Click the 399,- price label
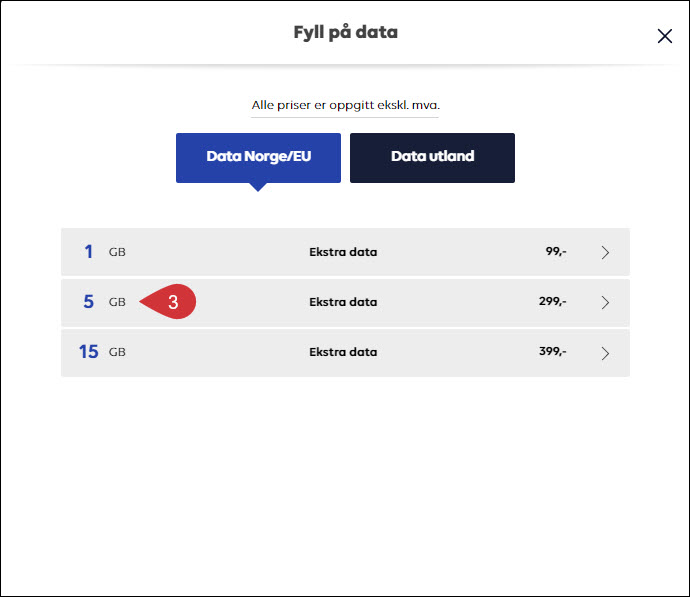 [x=553, y=352]
